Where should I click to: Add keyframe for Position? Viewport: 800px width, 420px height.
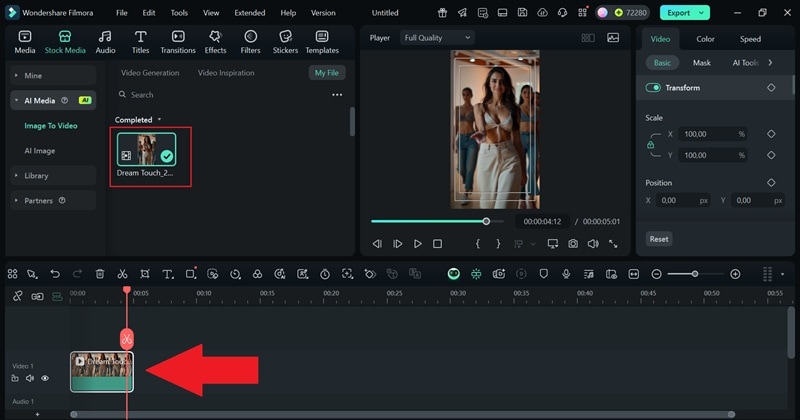[771, 182]
